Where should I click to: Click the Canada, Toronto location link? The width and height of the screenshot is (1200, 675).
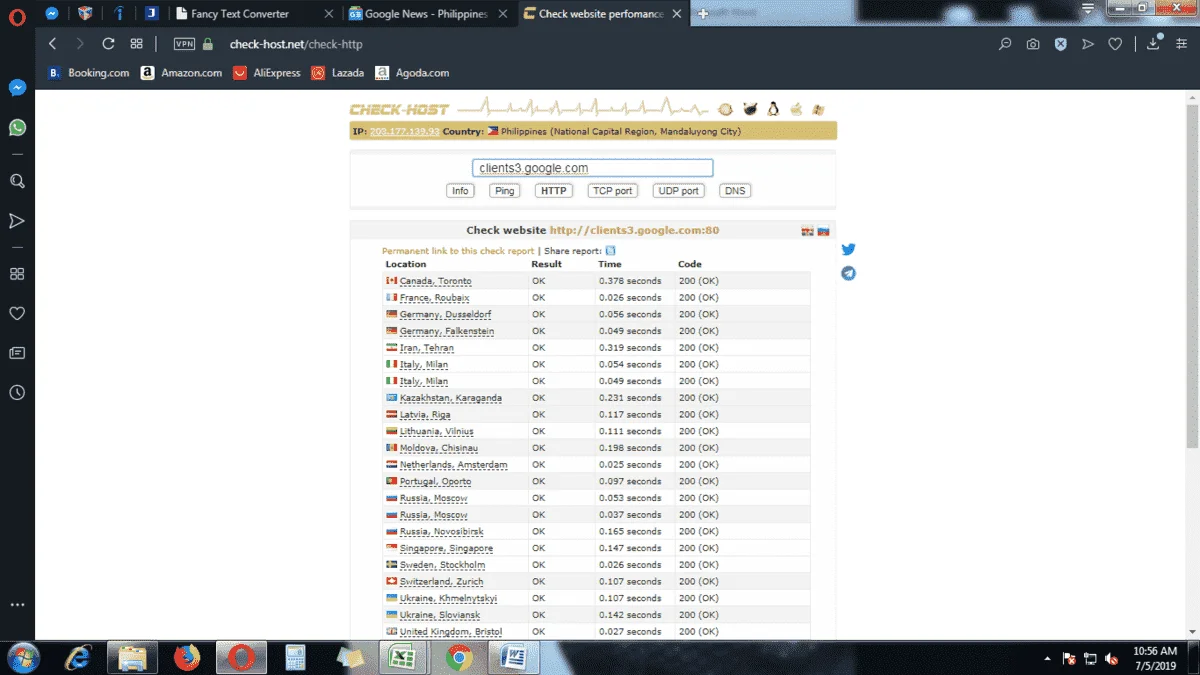tap(435, 281)
